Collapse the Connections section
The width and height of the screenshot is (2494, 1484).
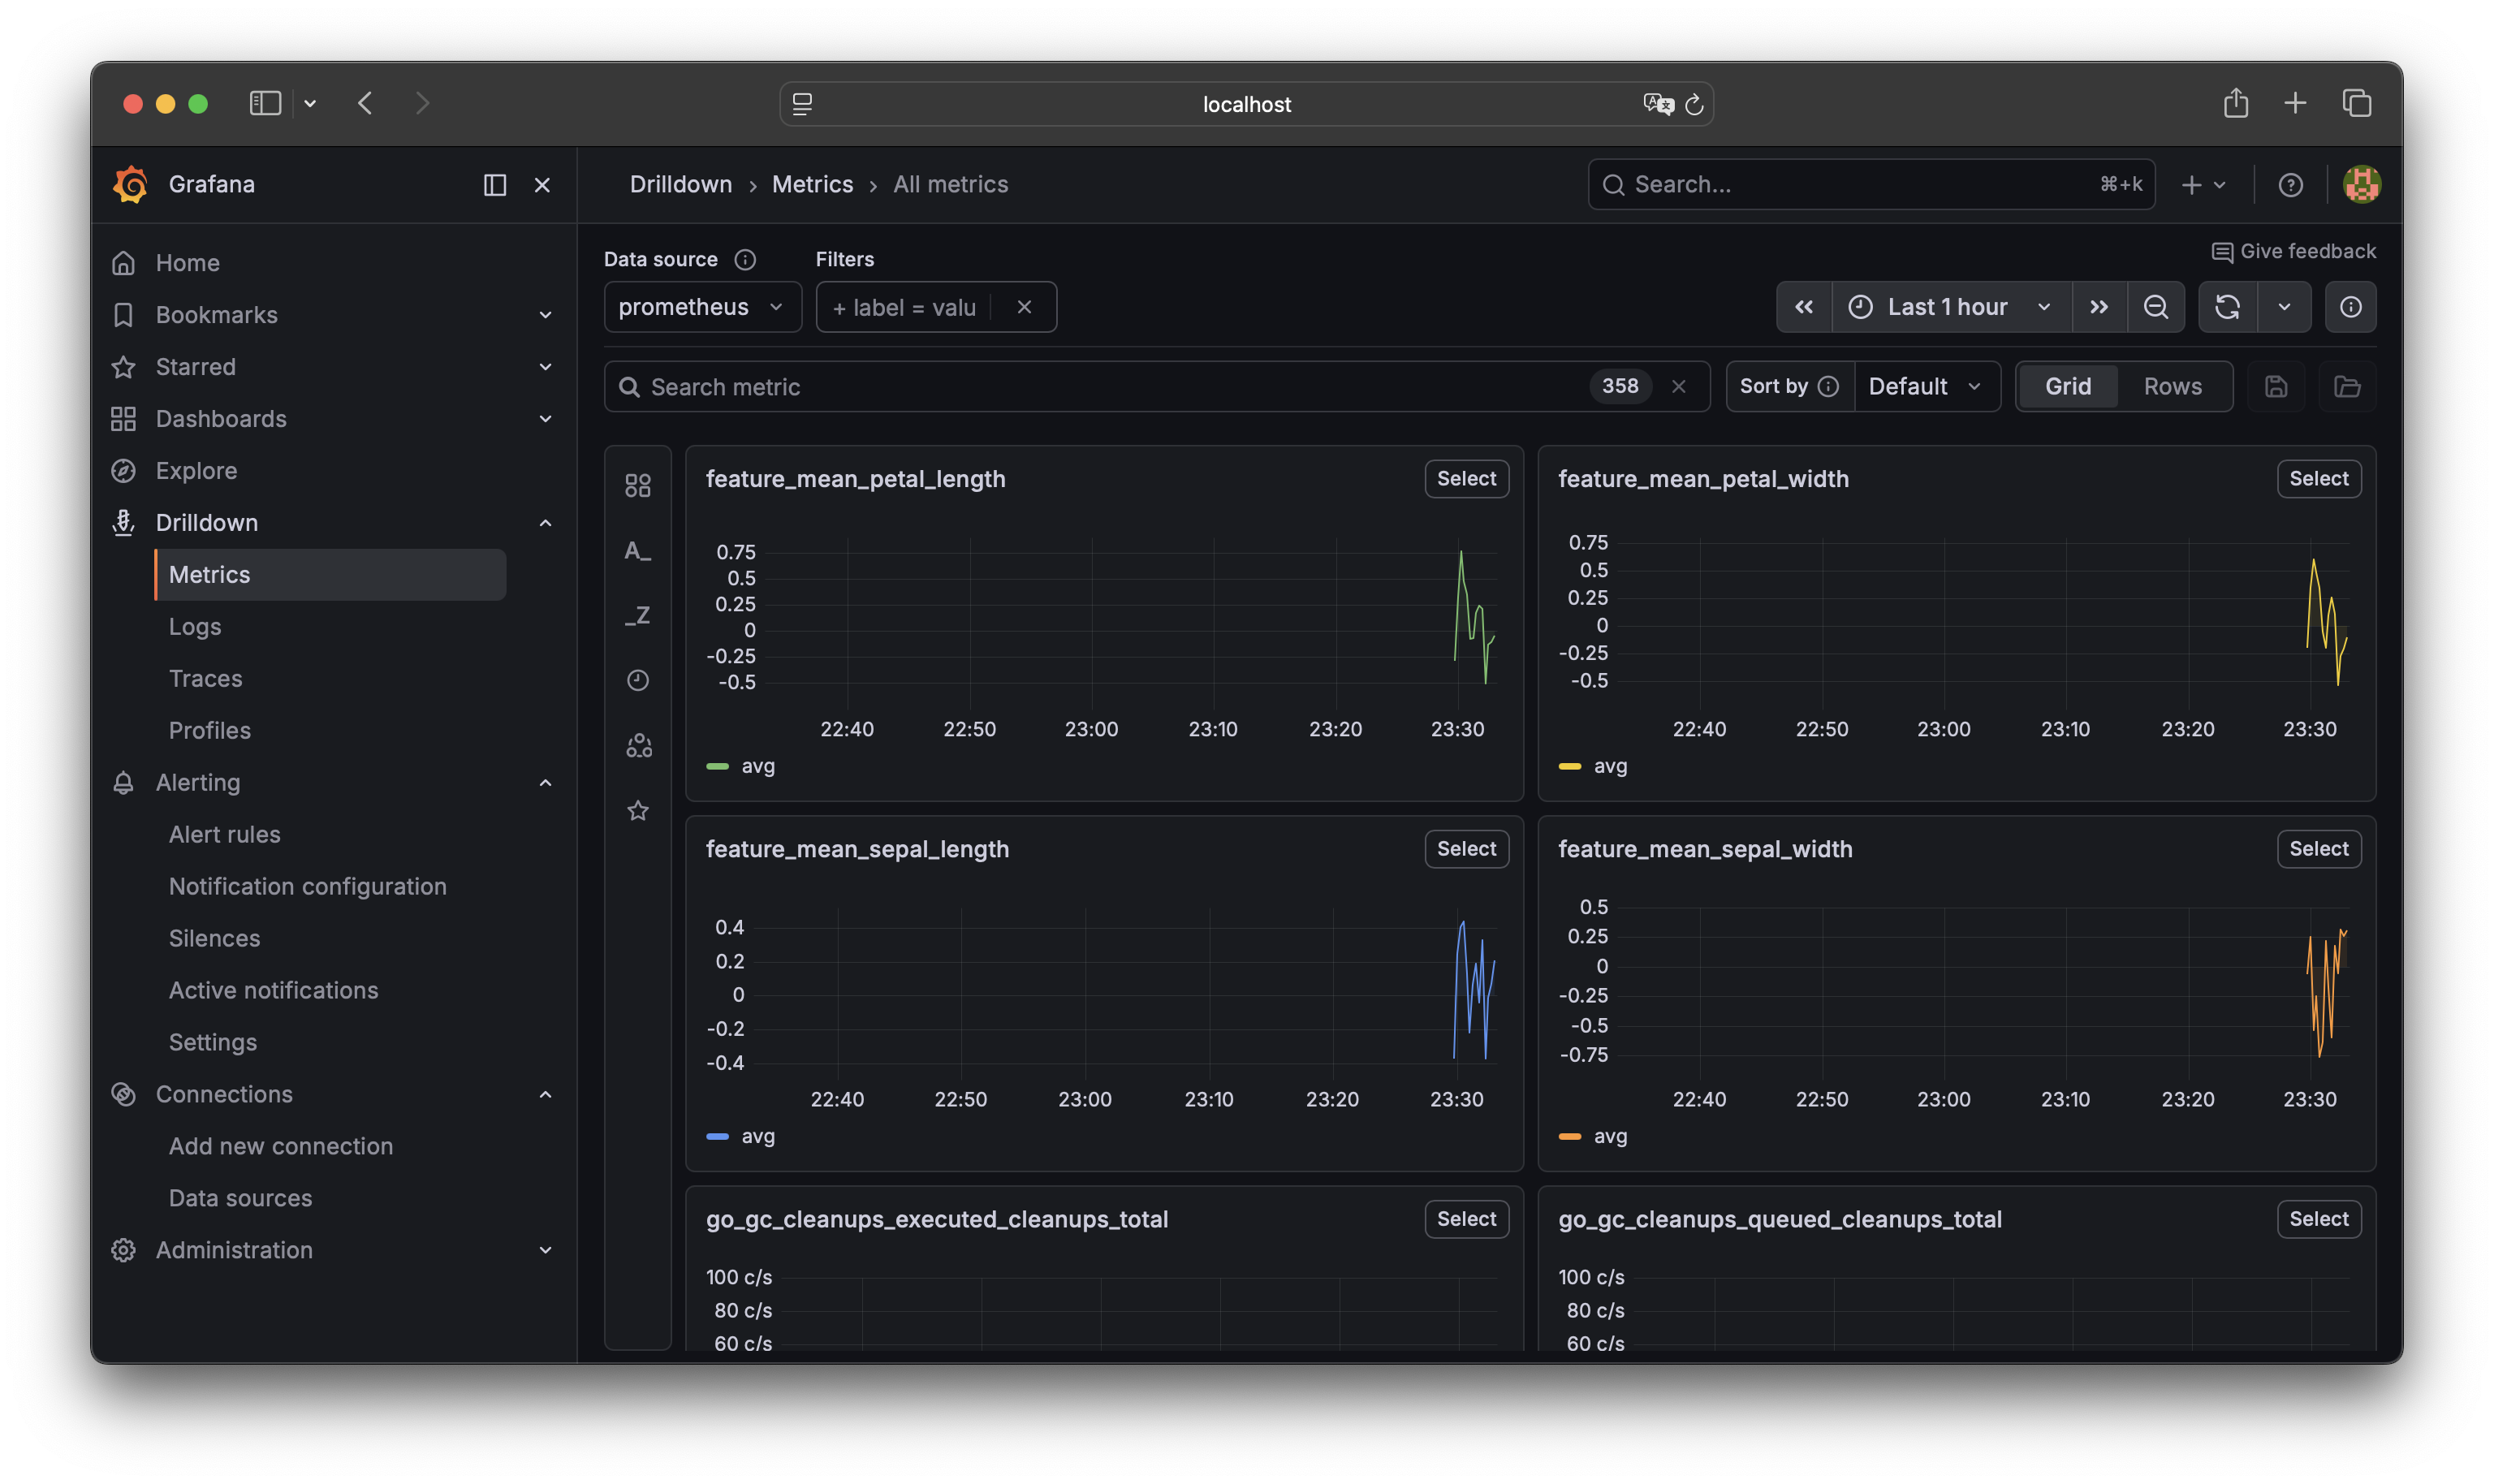(x=545, y=1095)
